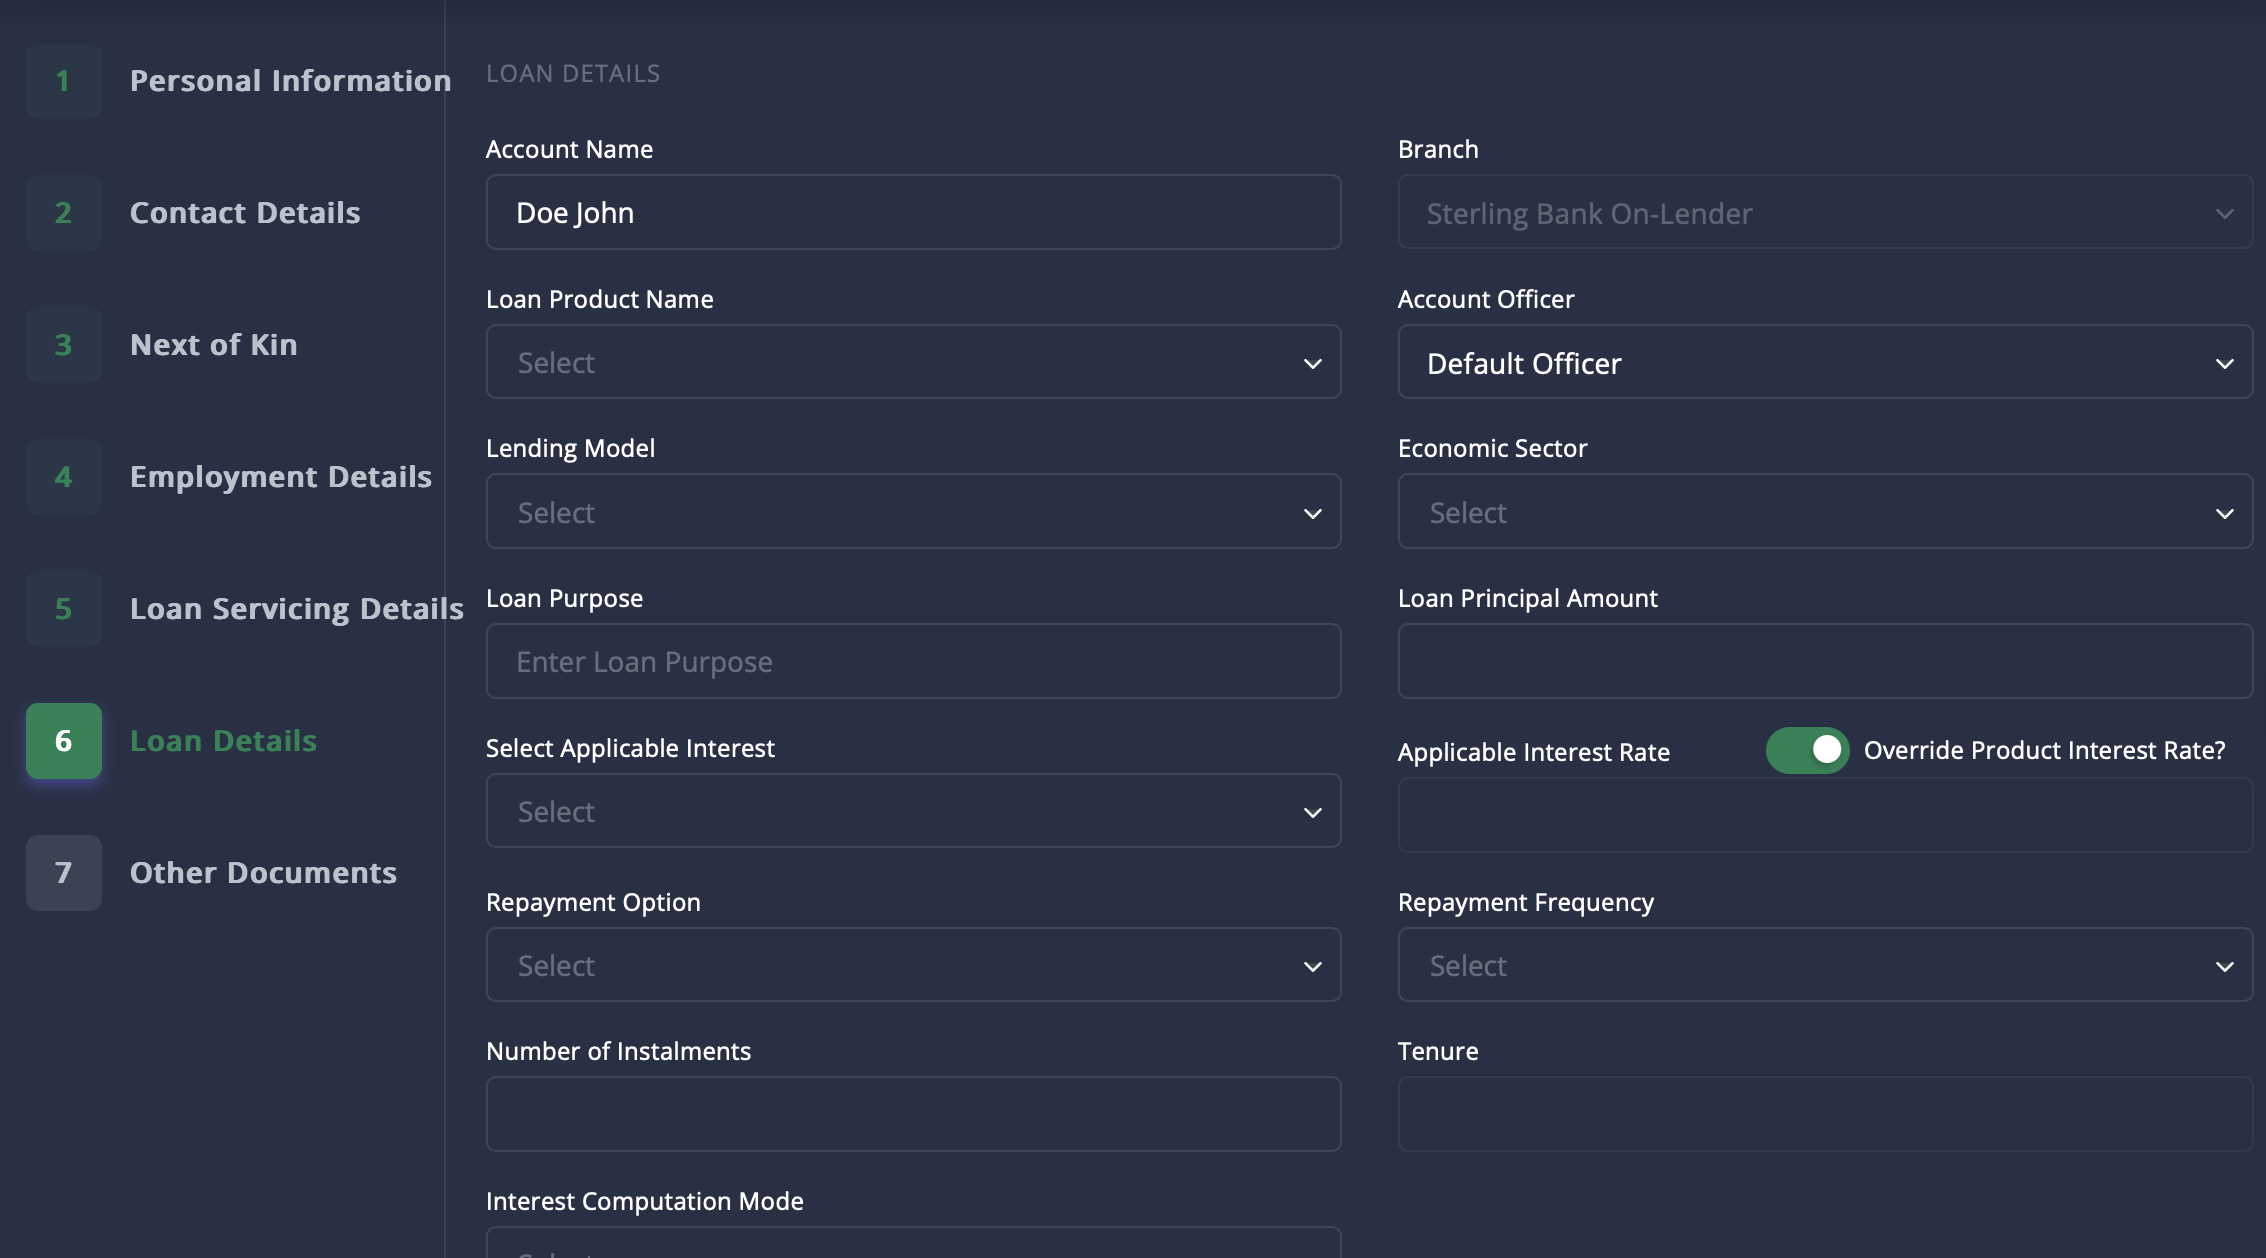Focus the Number of Instalments field
The width and height of the screenshot is (2266, 1258).
click(912, 1114)
